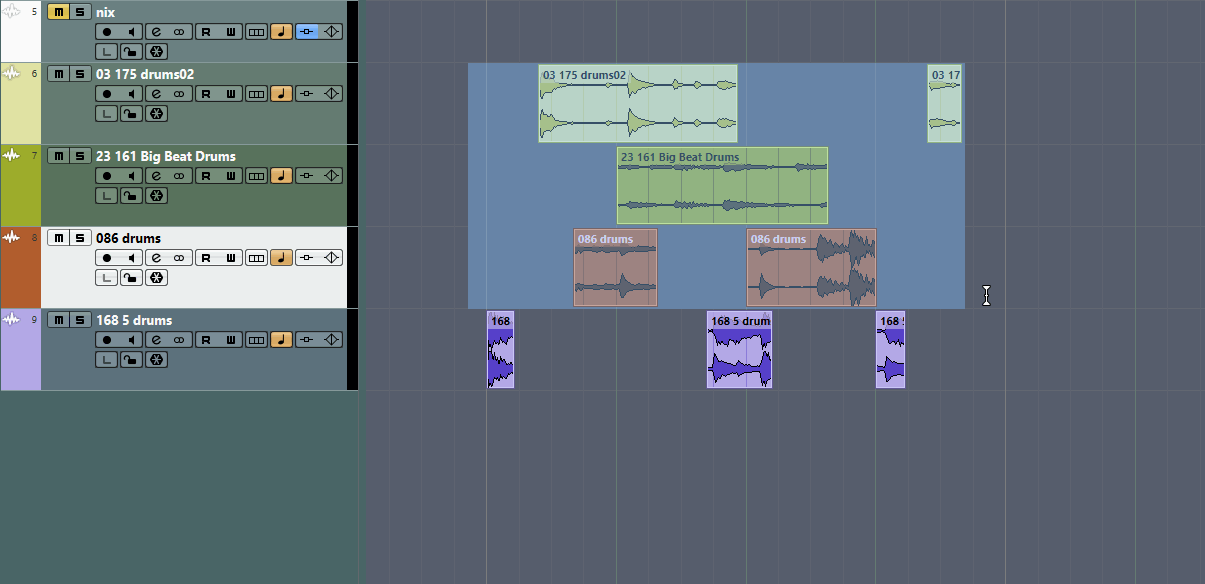
Task: Mute the 168 5 drums track
Action: (58, 320)
